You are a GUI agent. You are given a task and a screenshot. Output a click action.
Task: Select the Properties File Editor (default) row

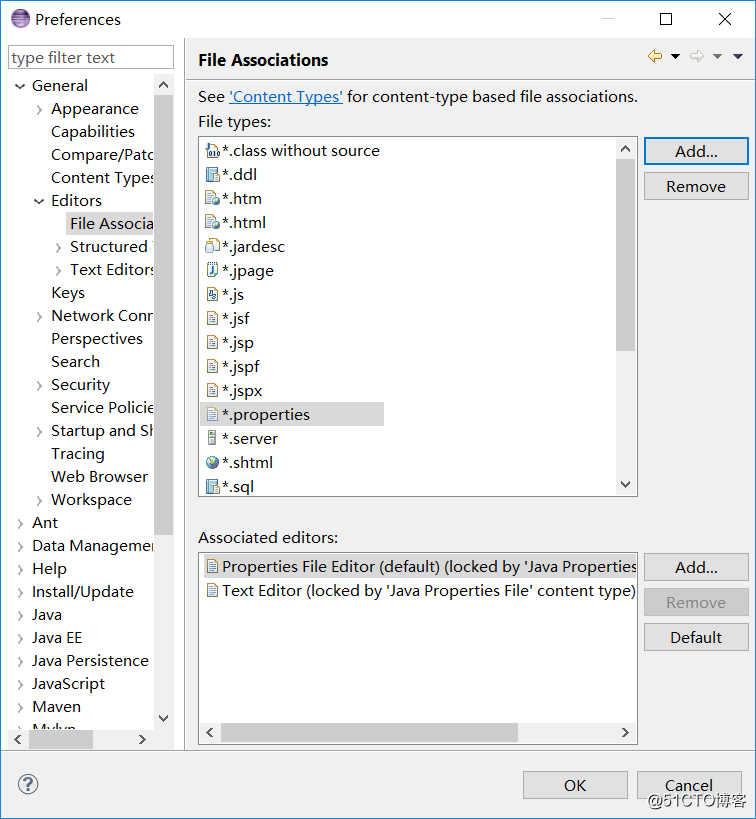[421, 566]
